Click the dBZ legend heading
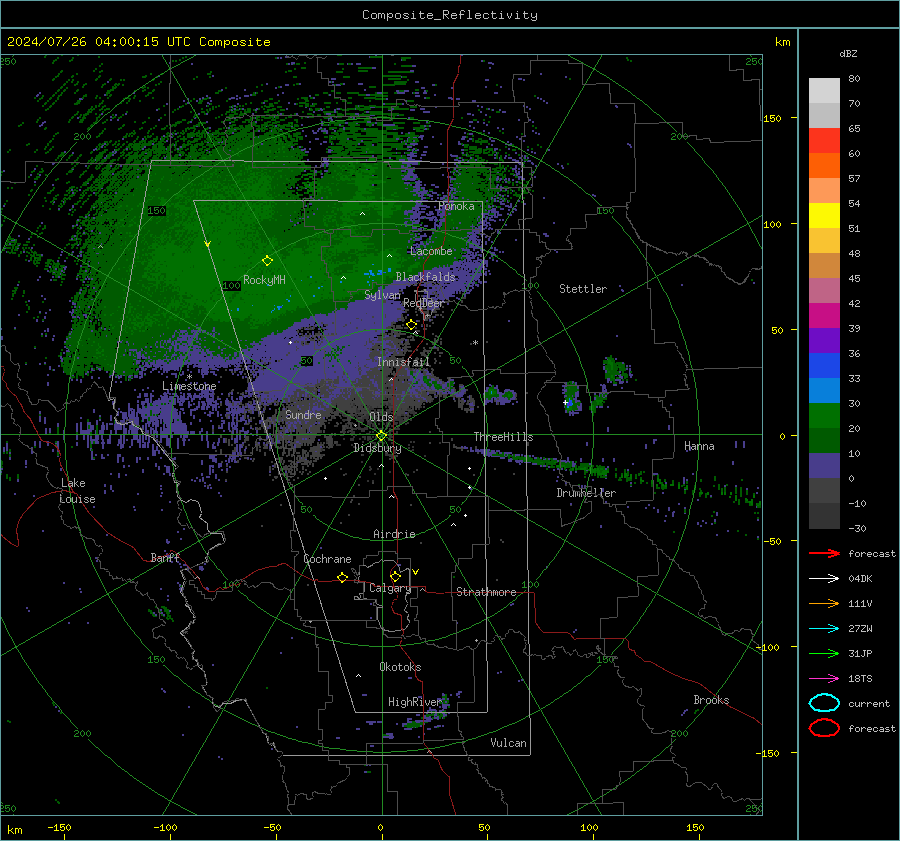 pos(848,53)
